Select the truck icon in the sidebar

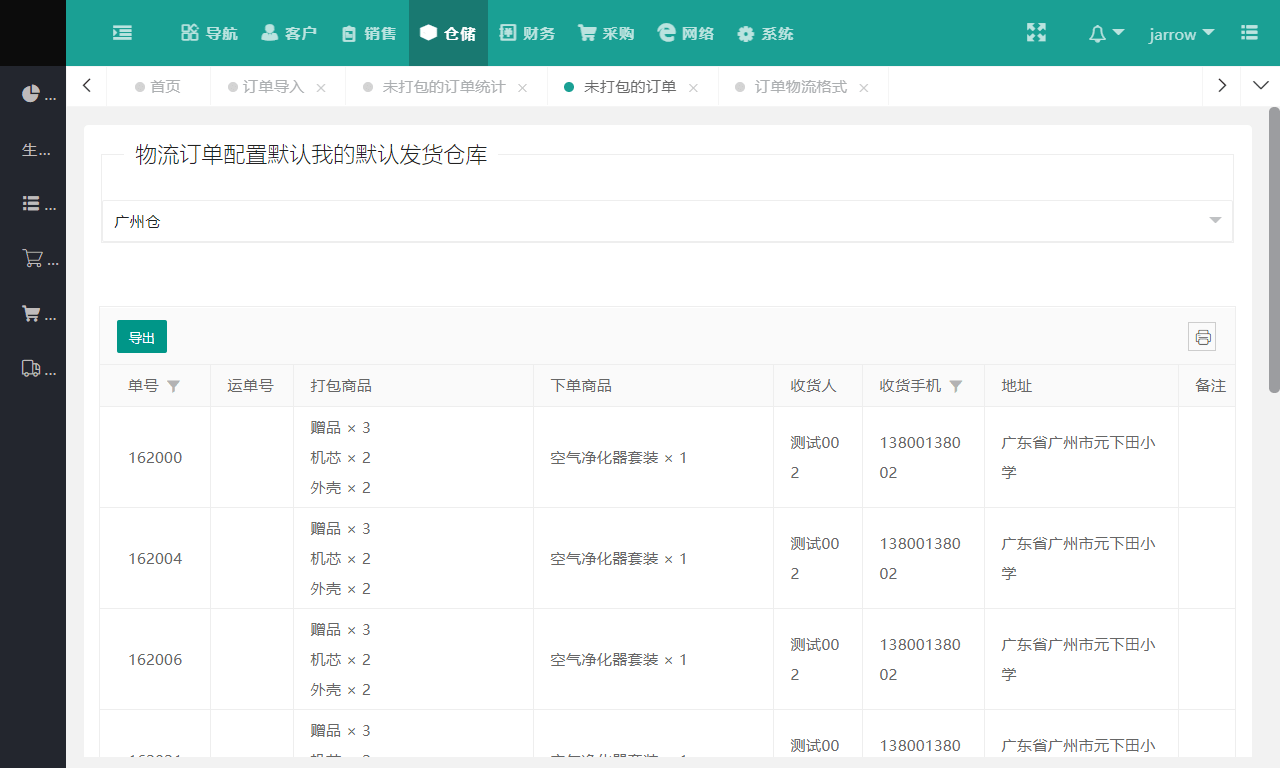(x=33, y=368)
